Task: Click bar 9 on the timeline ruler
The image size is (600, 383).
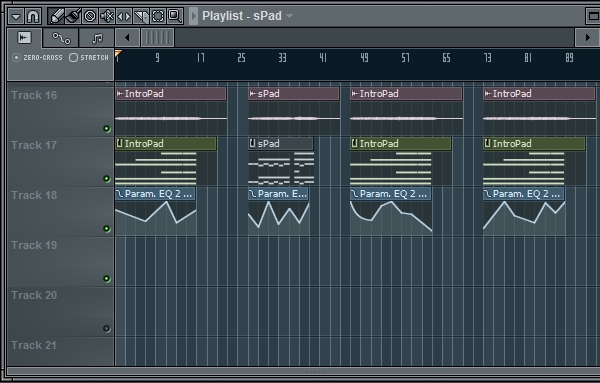Action: tap(157, 58)
